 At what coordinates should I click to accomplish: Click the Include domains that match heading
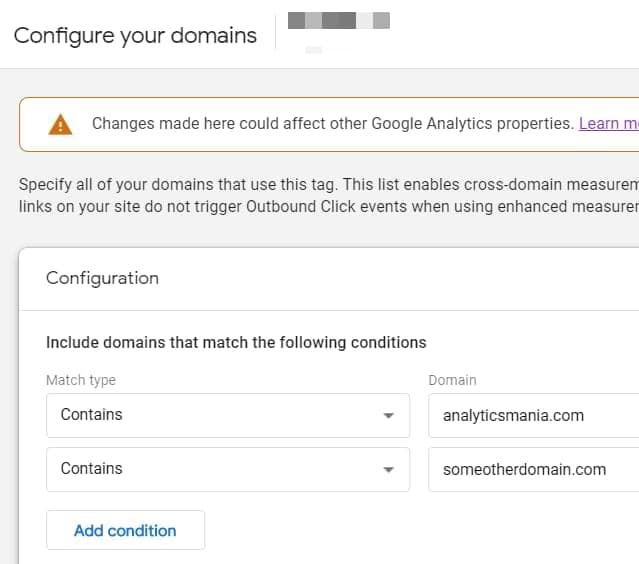coord(236,342)
